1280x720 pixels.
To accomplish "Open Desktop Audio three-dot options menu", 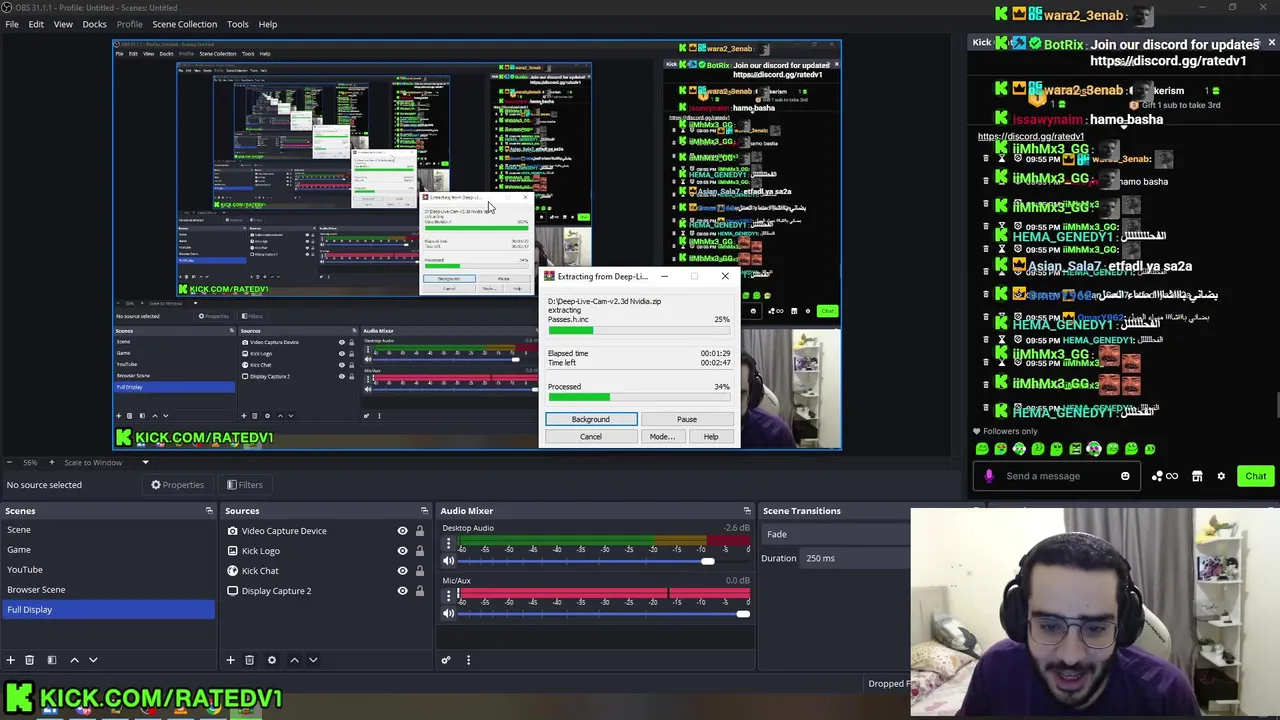I will (x=448, y=545).
